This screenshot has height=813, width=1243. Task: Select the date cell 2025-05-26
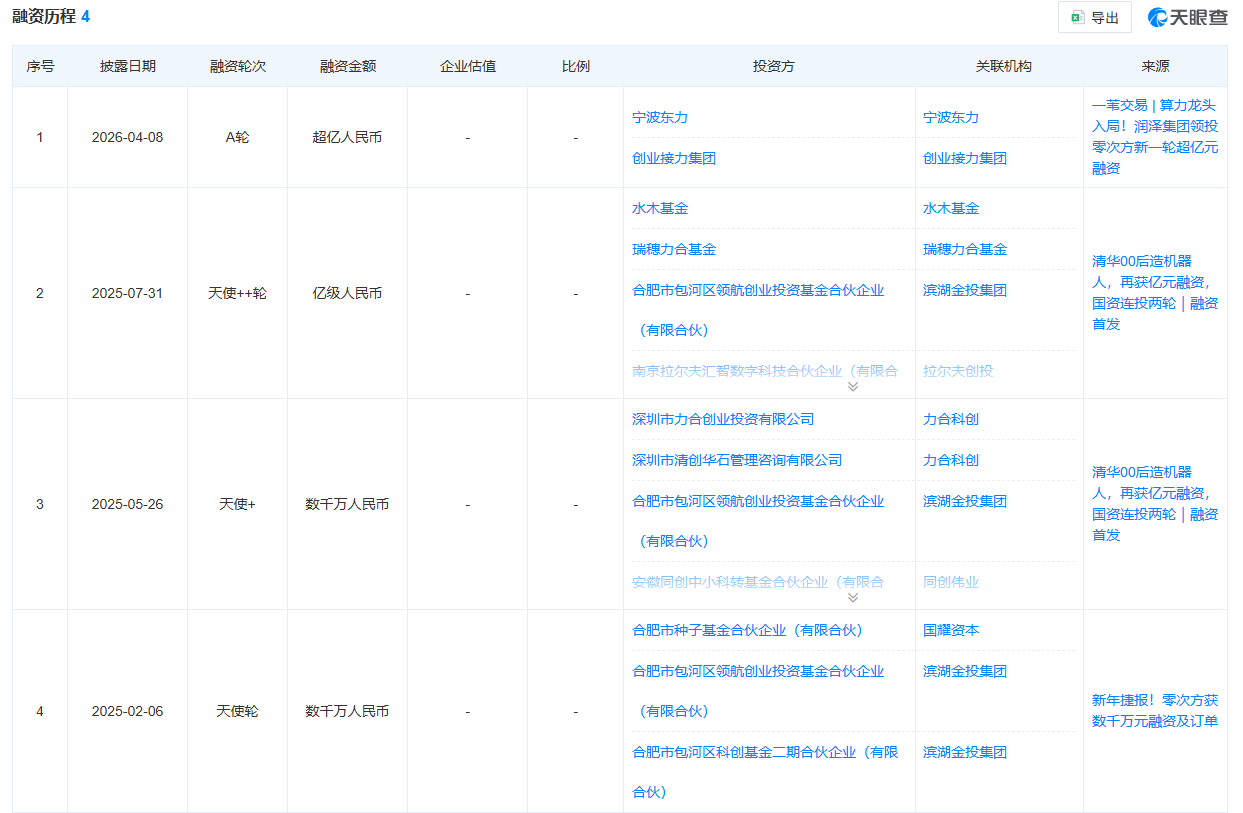point(127,504)
